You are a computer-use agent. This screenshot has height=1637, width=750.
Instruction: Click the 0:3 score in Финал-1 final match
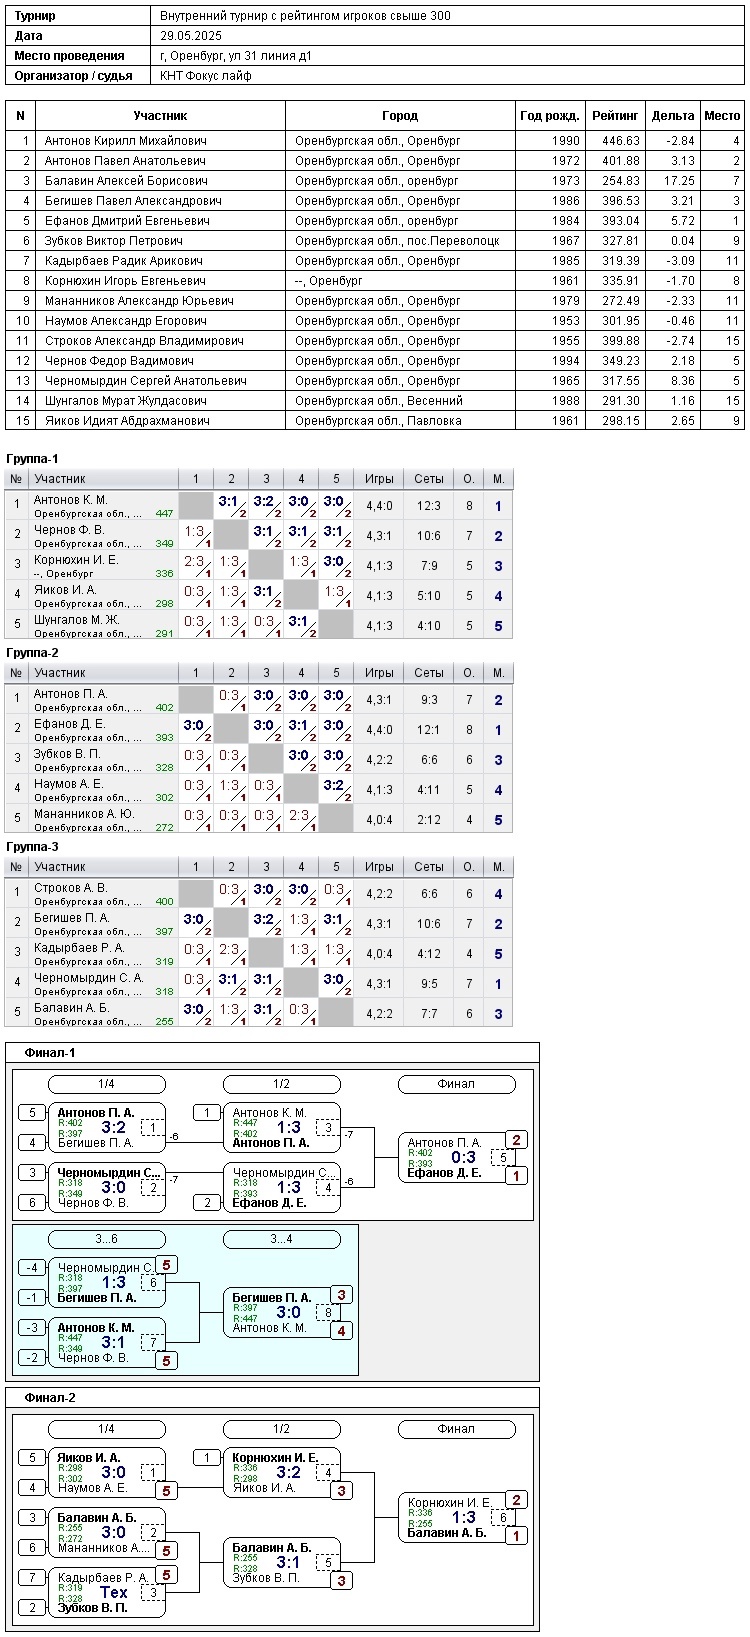(x=463, y=1158)
